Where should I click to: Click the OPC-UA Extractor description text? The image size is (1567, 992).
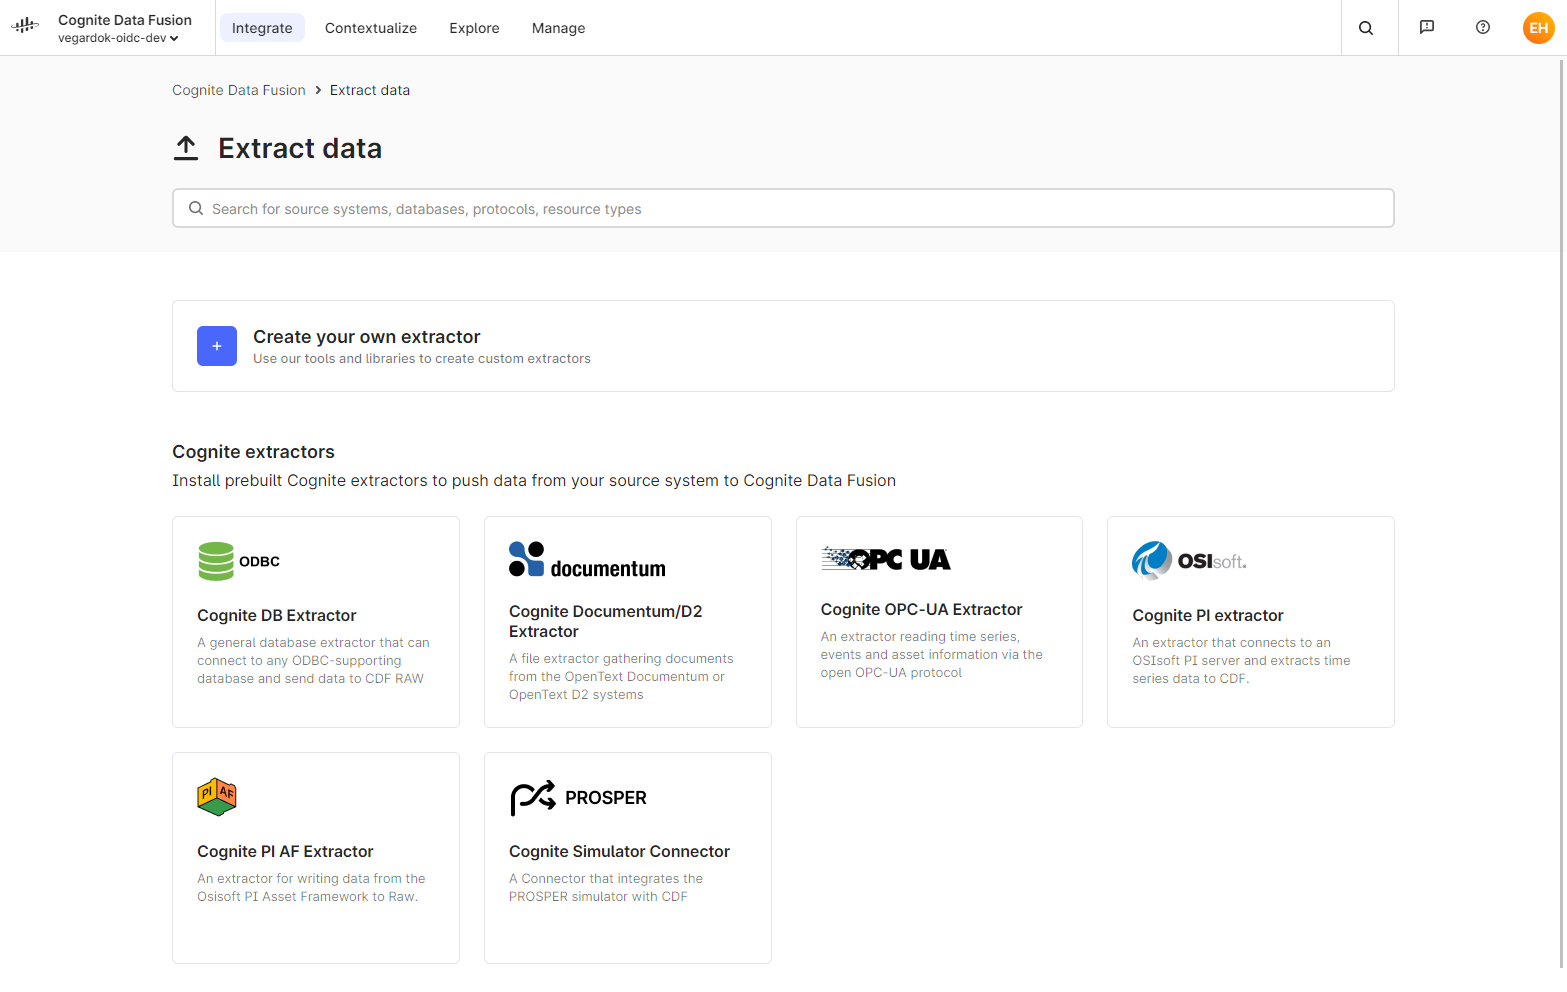click(x=932, y=654)
